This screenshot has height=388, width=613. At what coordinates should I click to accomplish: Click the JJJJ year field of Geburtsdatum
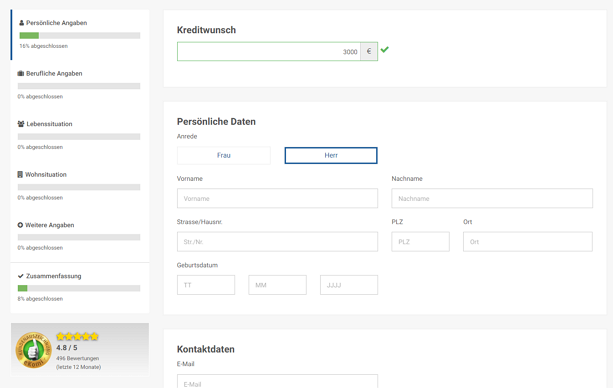point(349,285)
